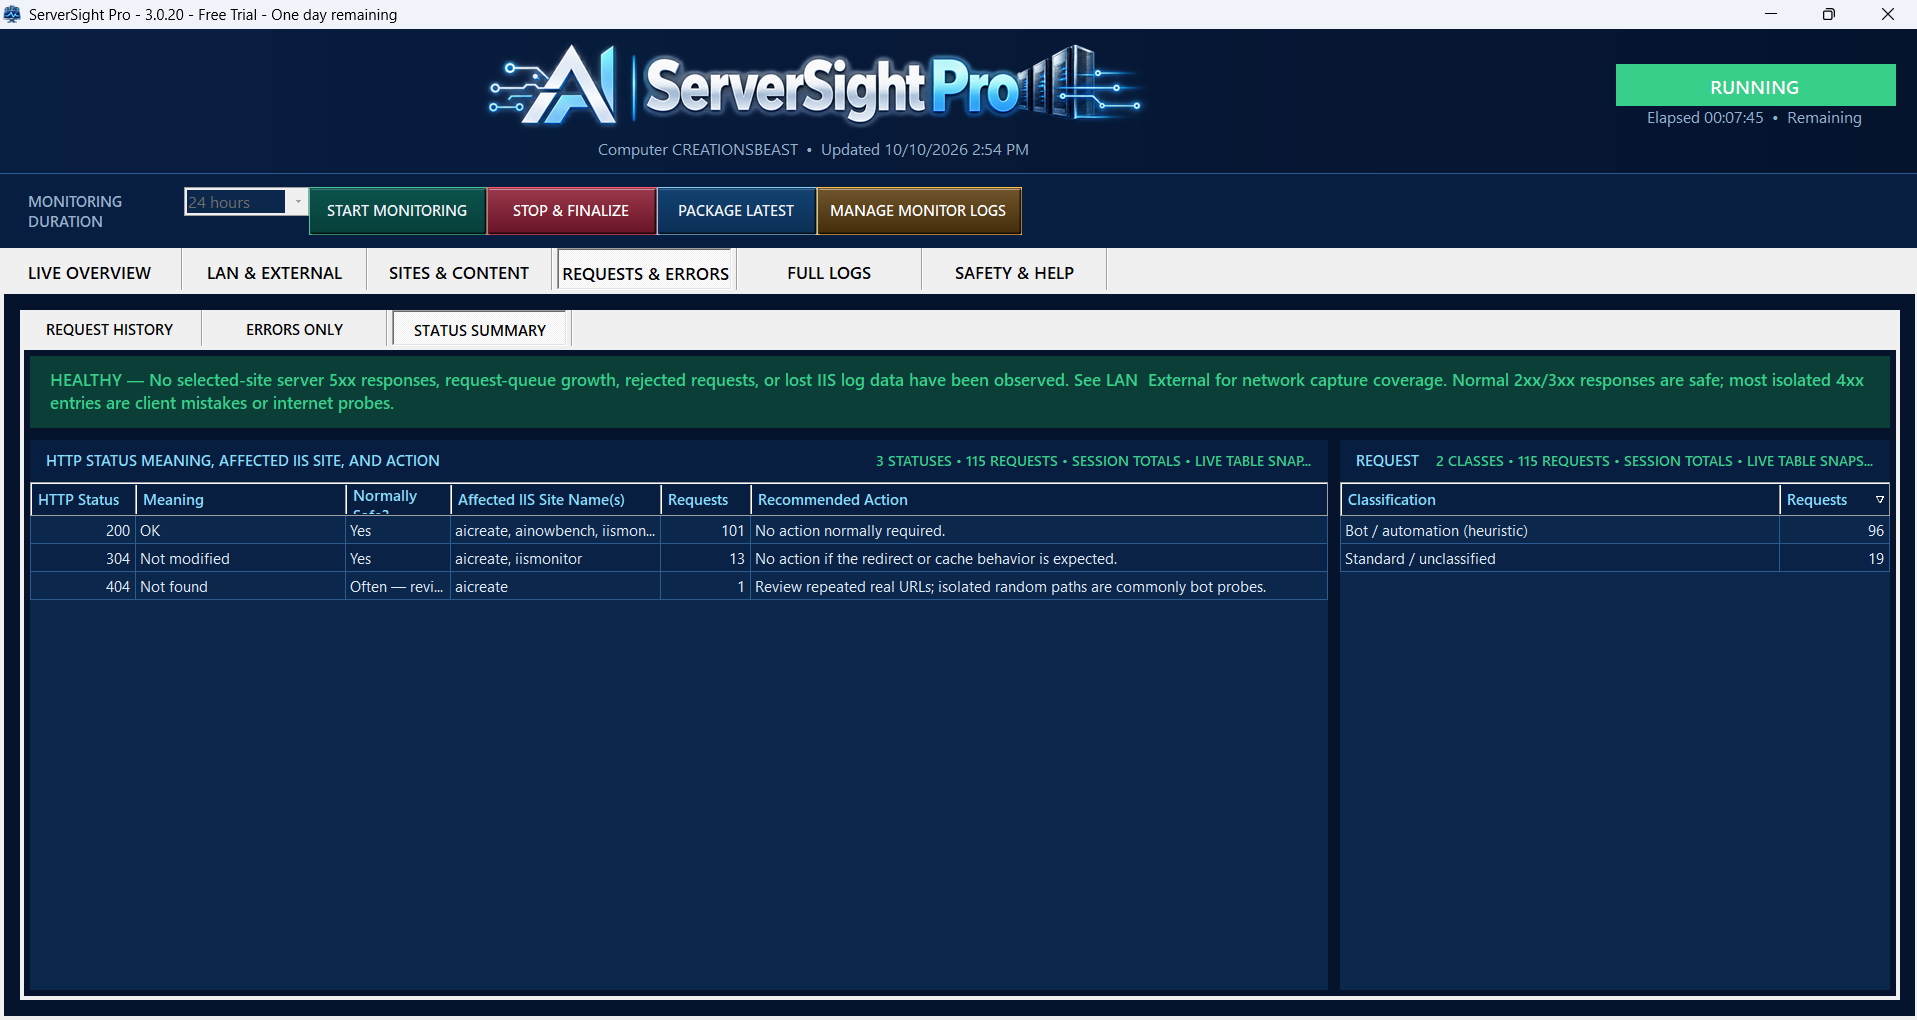Click the 96 requests count cell
Viewport: 1917px width, 1020px height.
[1834, 531]
